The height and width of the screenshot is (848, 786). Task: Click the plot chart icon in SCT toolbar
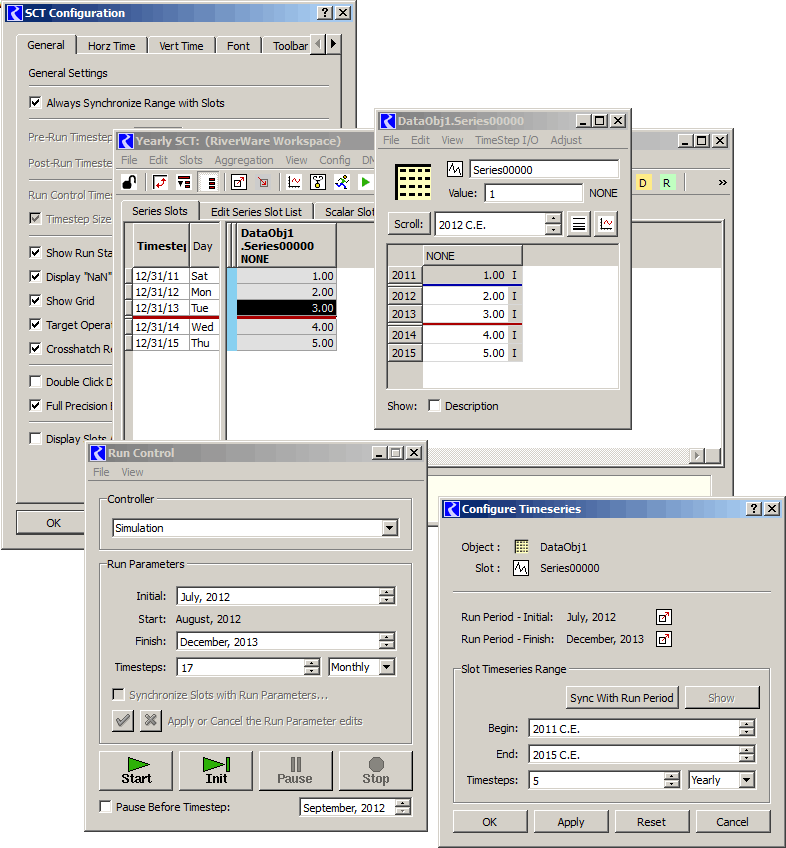(294, 182)
